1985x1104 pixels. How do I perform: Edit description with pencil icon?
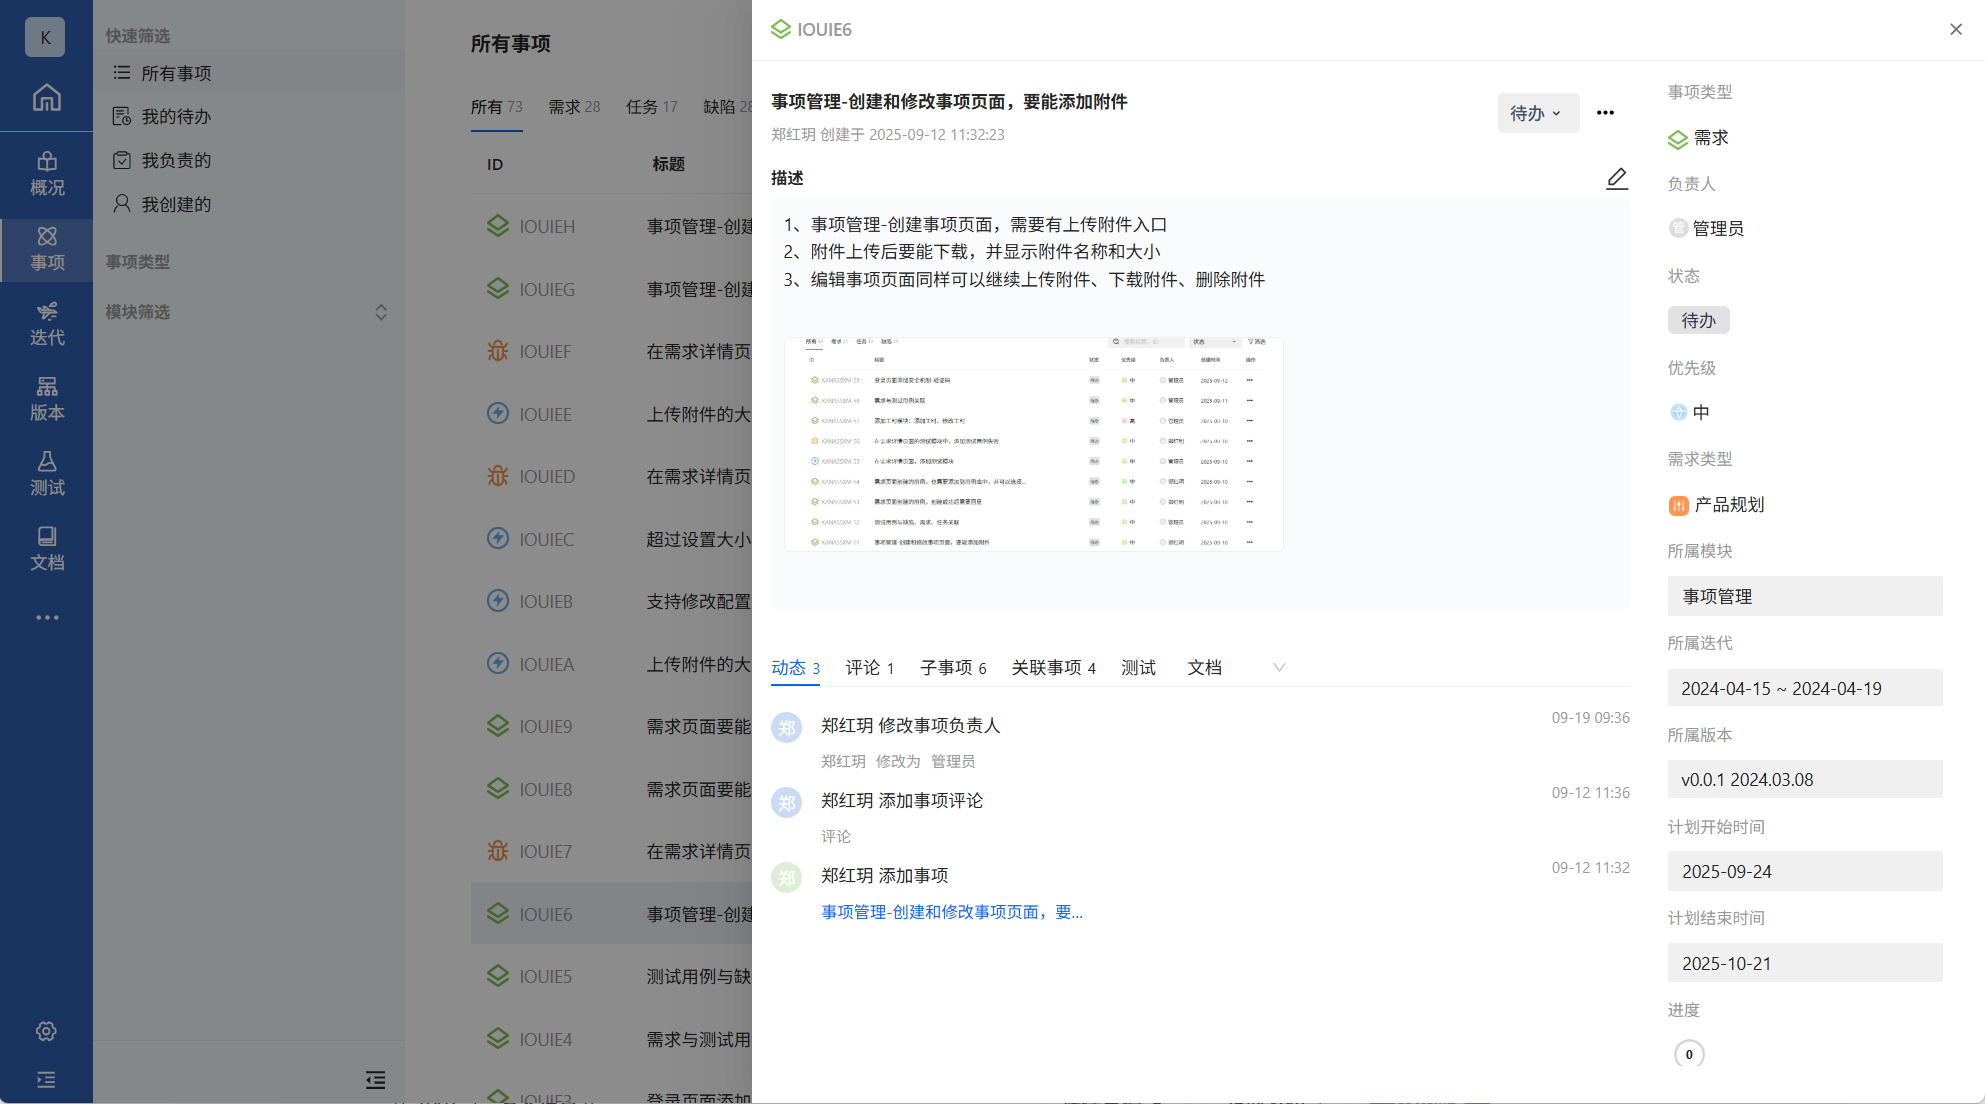click(x=1616, y=179)
